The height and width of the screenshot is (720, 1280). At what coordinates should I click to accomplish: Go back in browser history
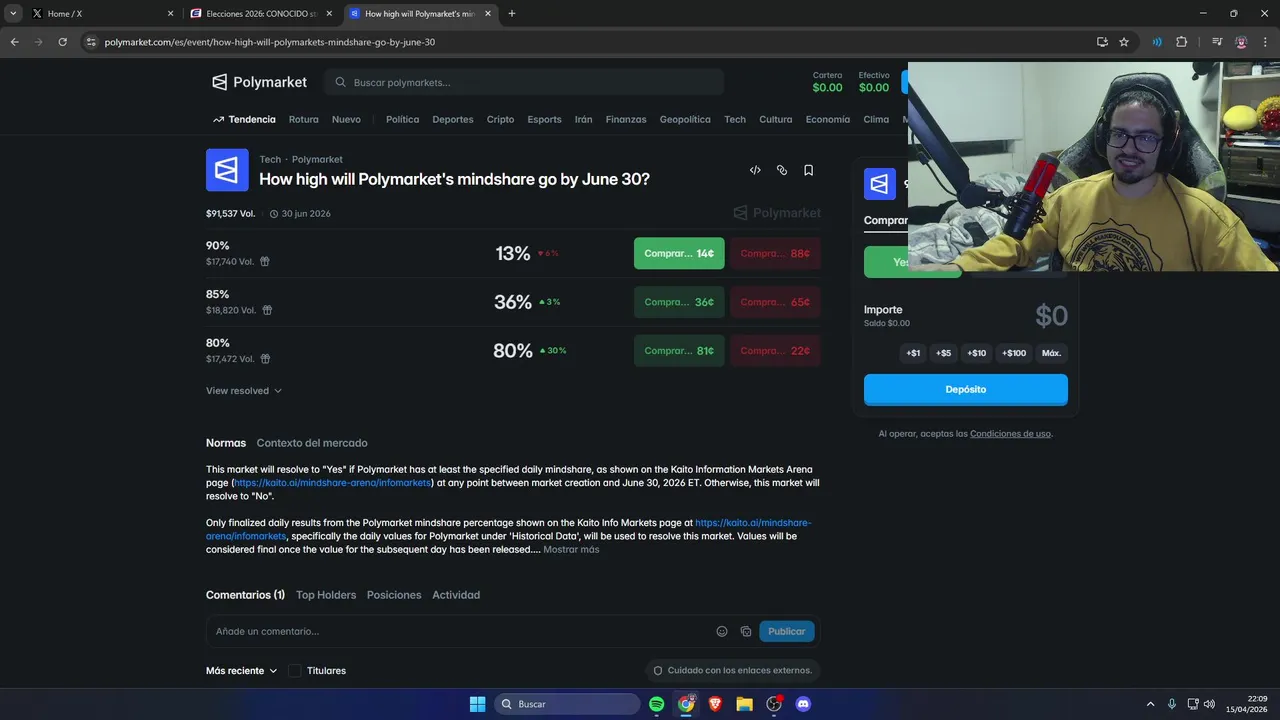click(x=15, y=42)
